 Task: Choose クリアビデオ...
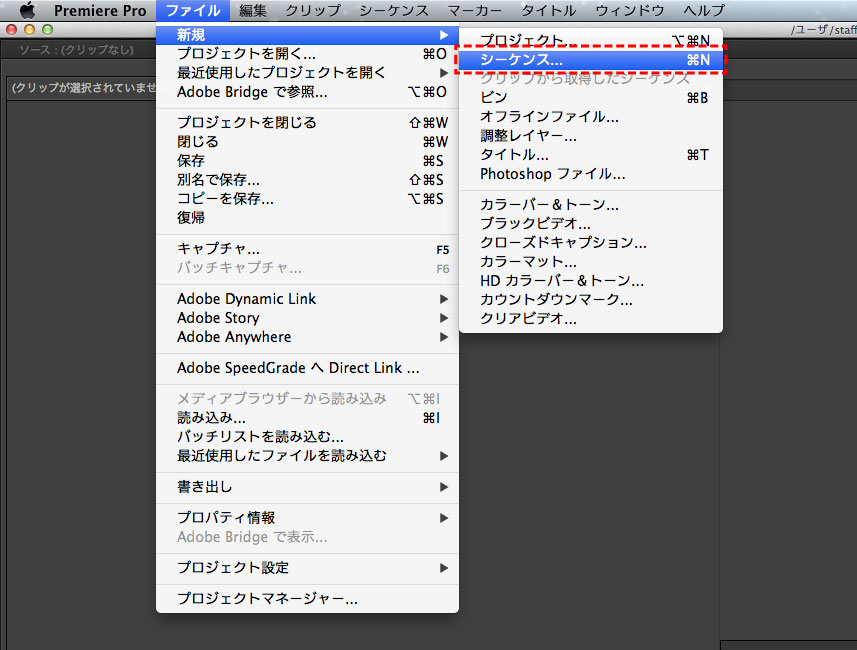point(591,318)
